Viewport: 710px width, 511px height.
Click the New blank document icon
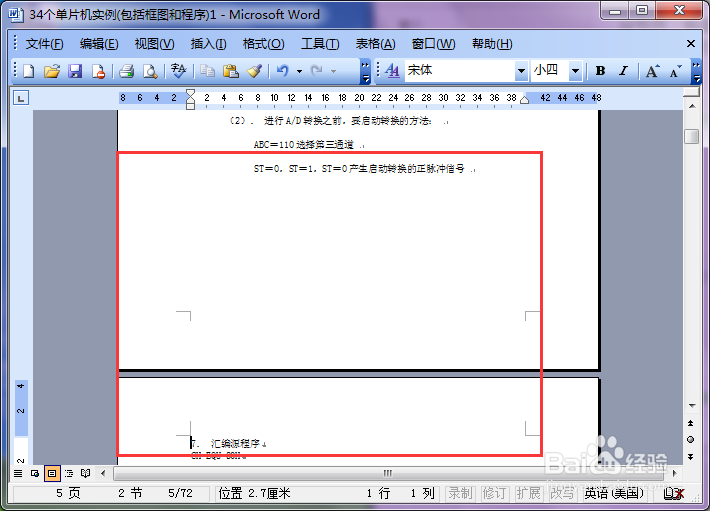29,71
